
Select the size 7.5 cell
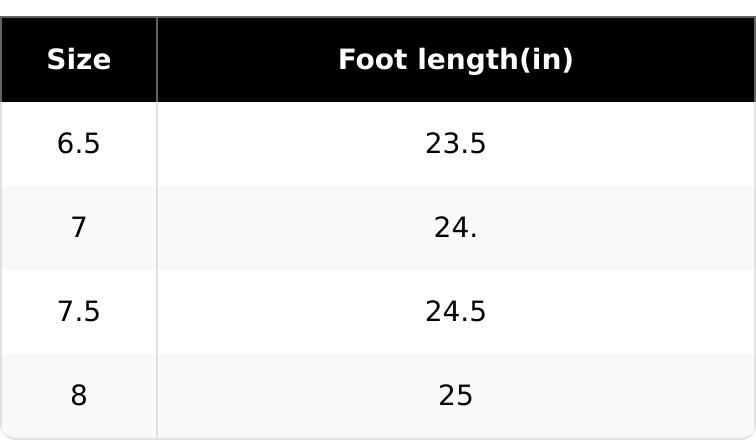pos(79,312)
